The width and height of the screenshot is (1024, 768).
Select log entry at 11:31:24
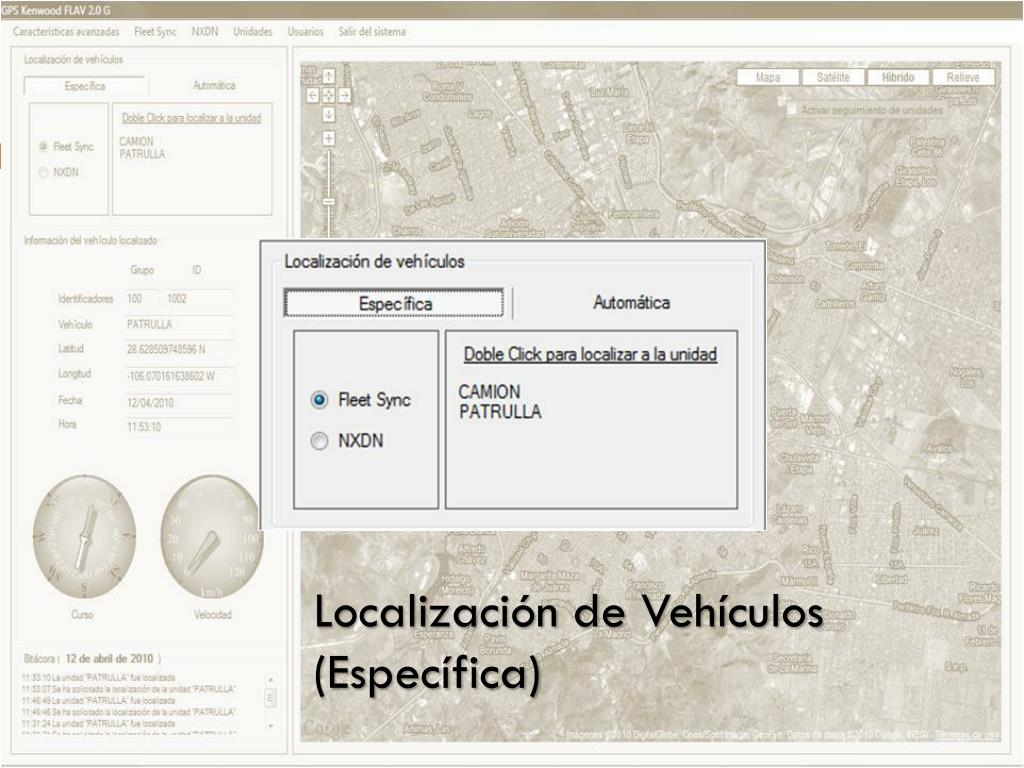tap(99, 724)
